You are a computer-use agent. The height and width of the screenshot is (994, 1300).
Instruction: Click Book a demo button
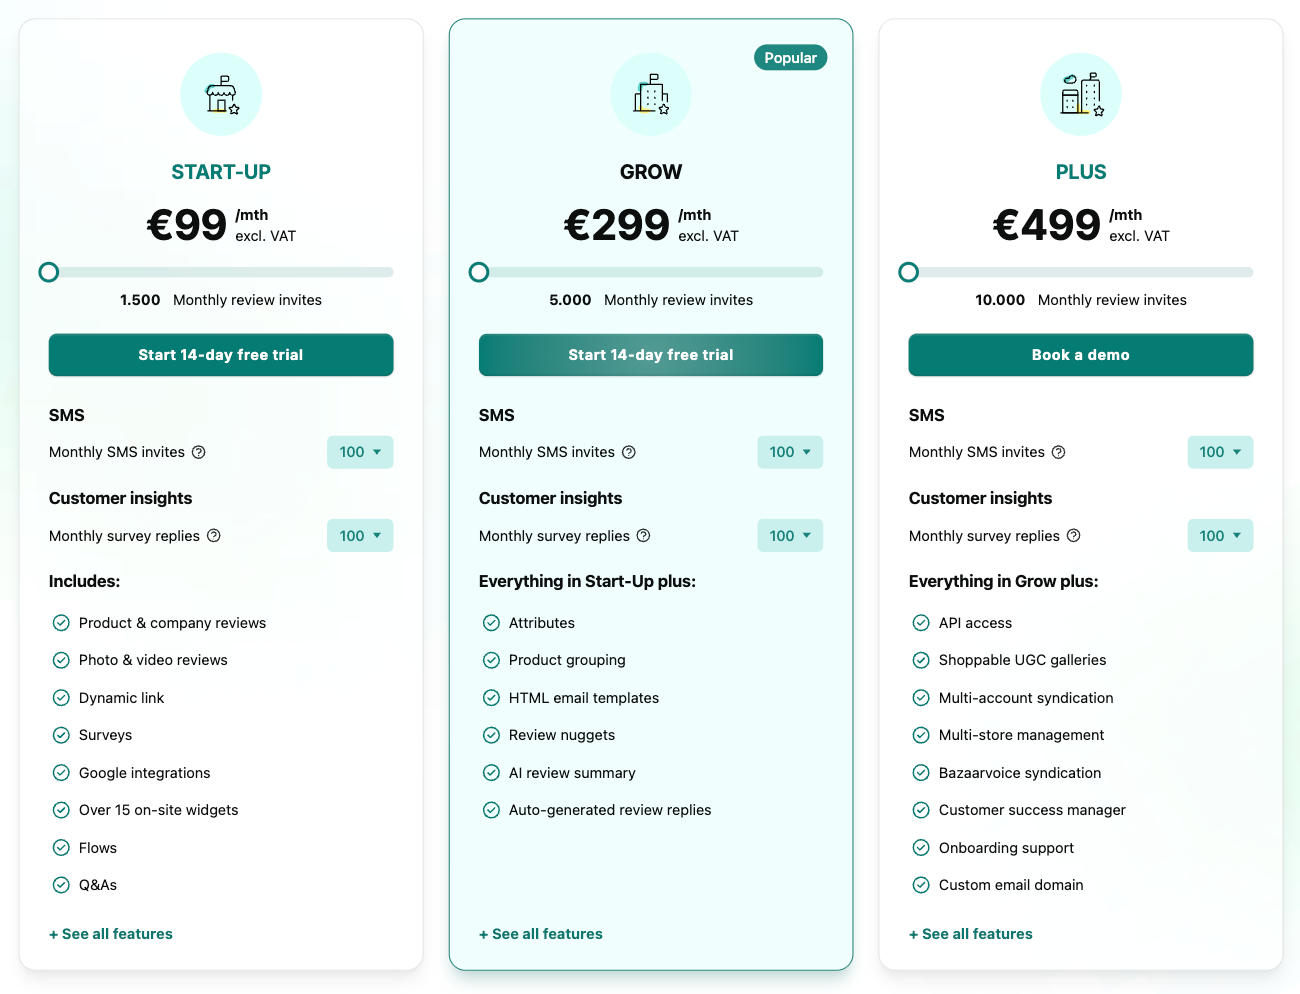click(1081, 355)
